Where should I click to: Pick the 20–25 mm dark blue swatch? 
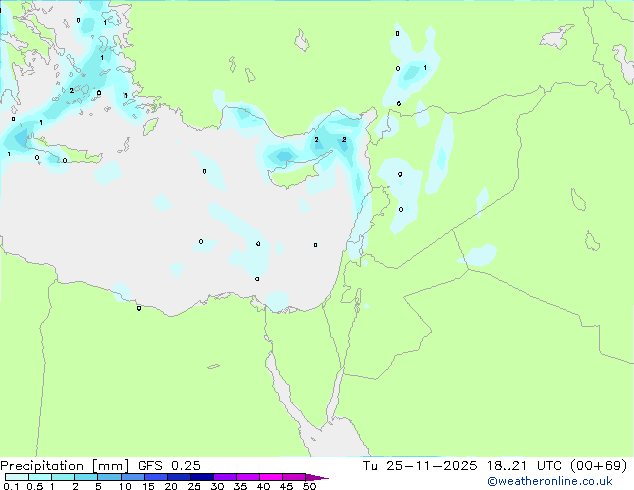point(179,477)
